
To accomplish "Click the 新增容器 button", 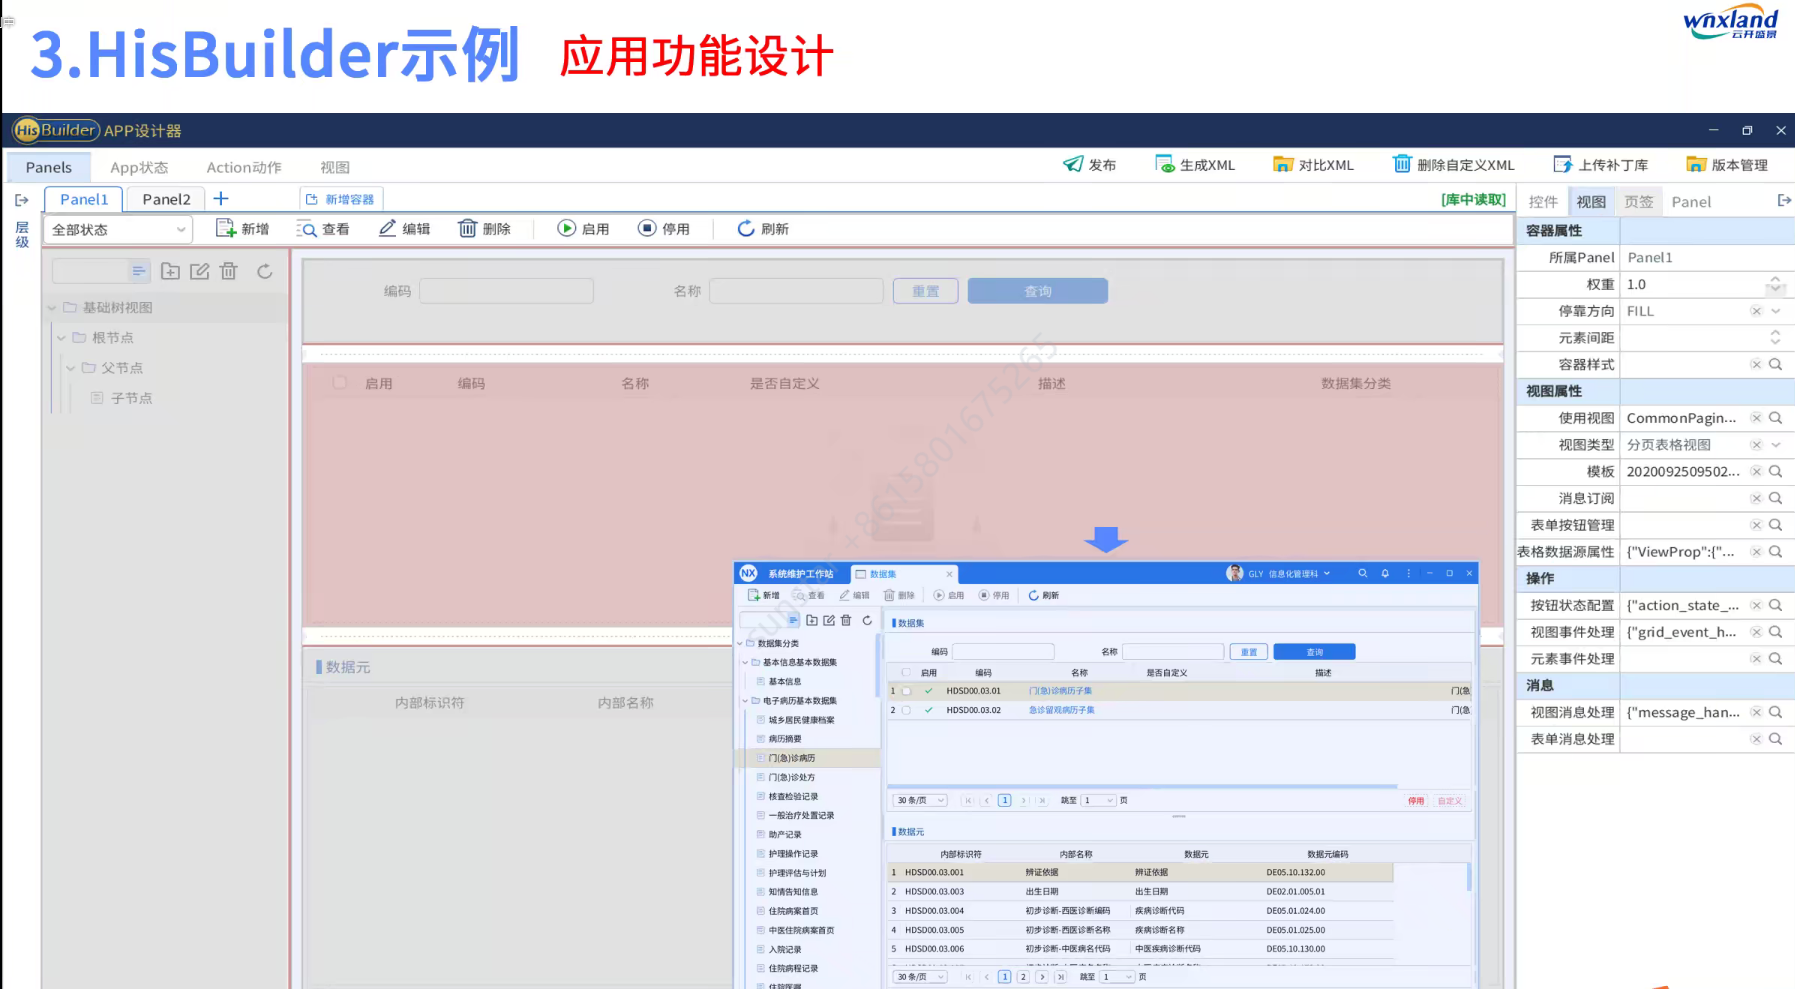I will (340, 199).
